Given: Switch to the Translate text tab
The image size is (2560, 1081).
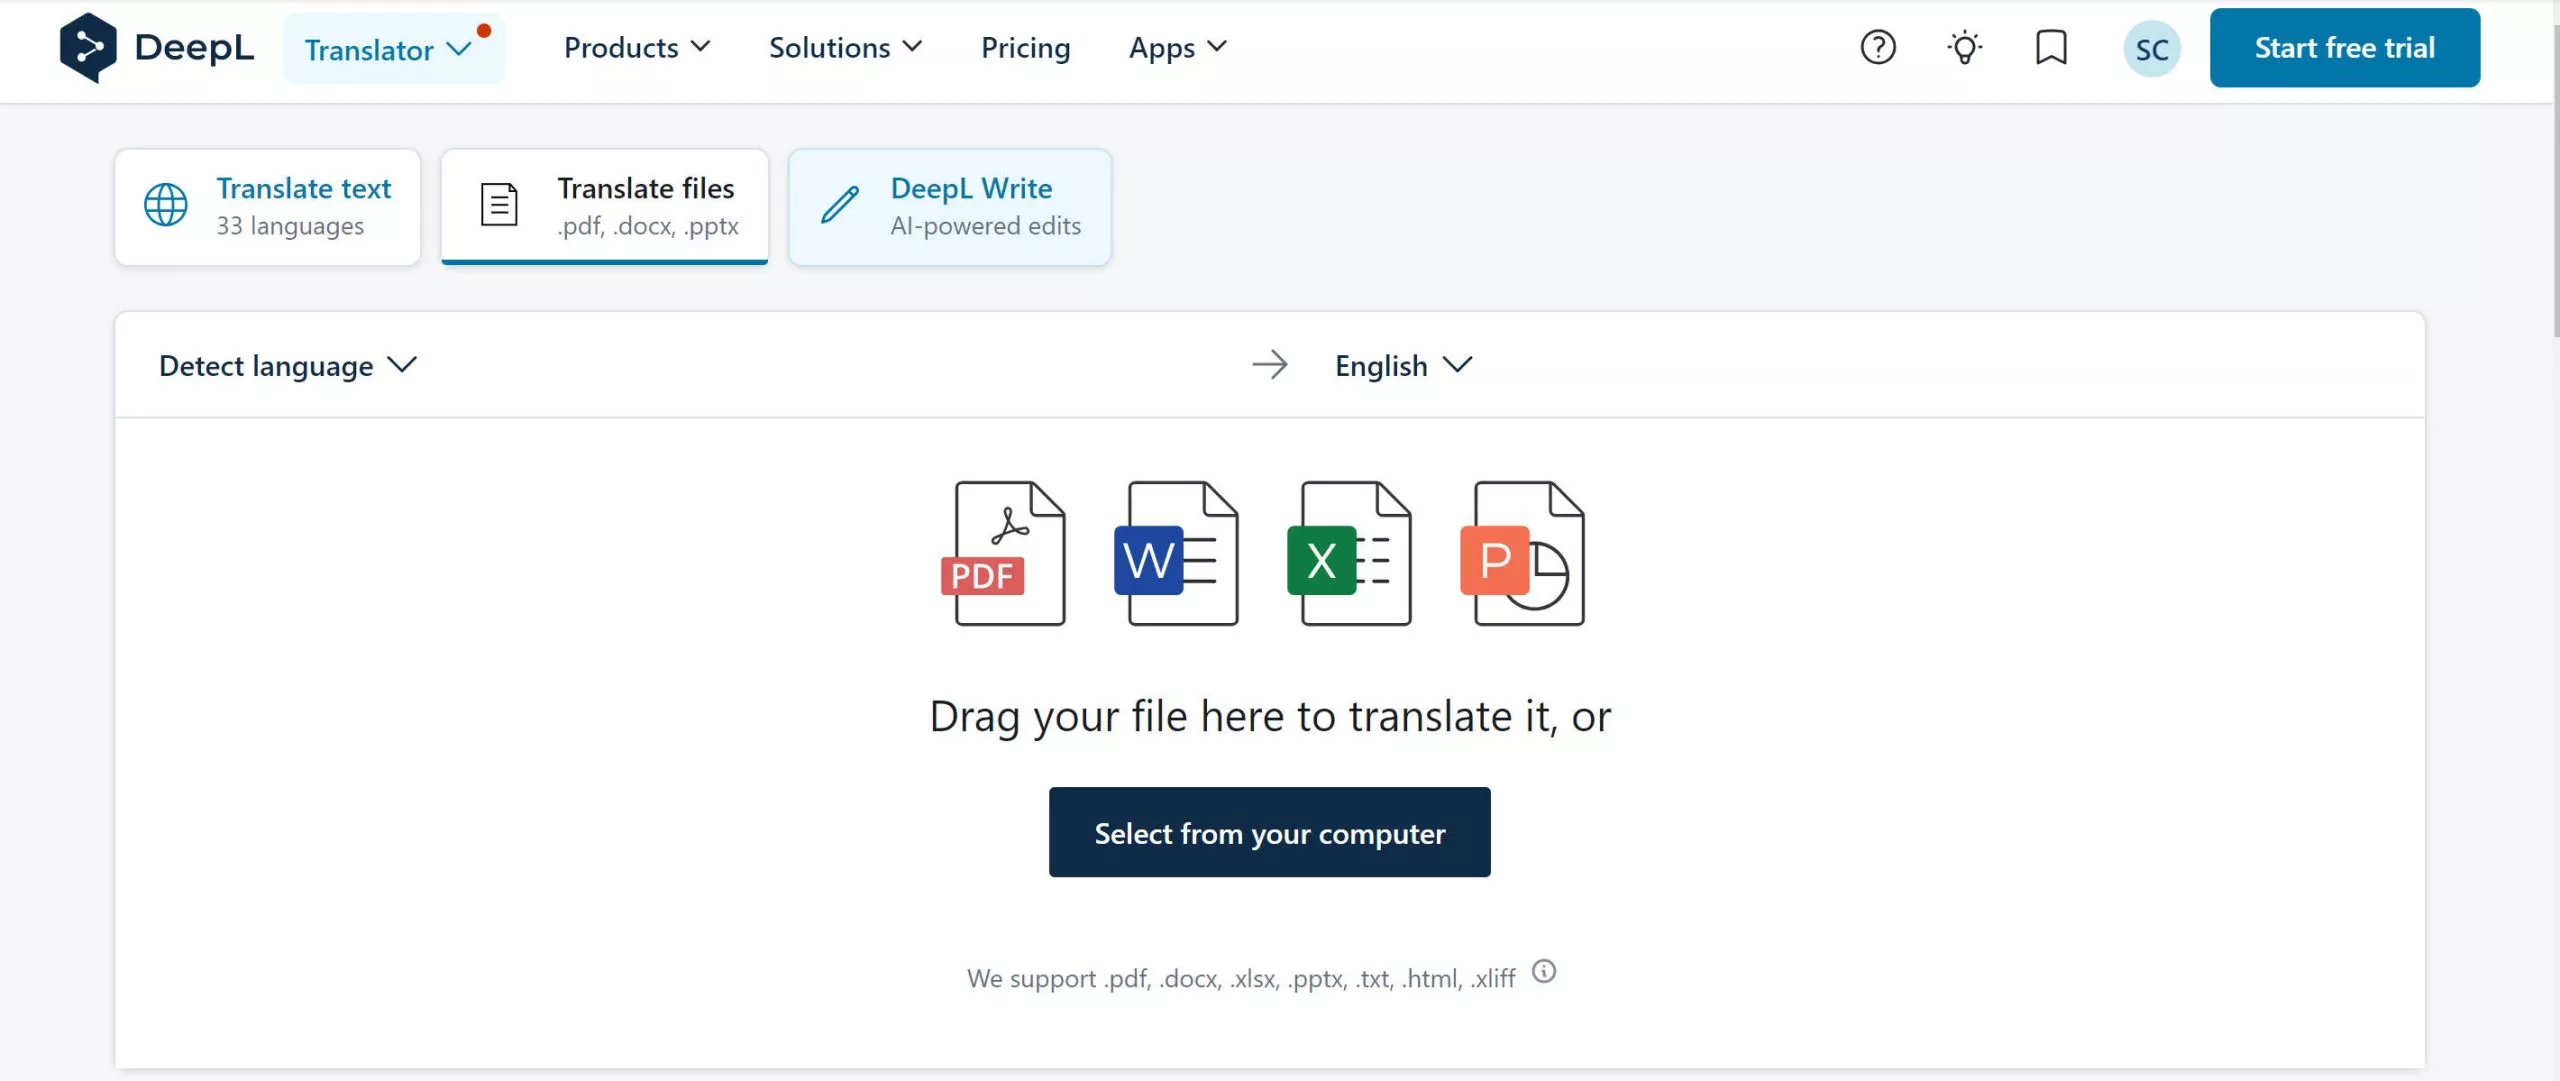Looking at the screenshot, I should click(267, 205).
